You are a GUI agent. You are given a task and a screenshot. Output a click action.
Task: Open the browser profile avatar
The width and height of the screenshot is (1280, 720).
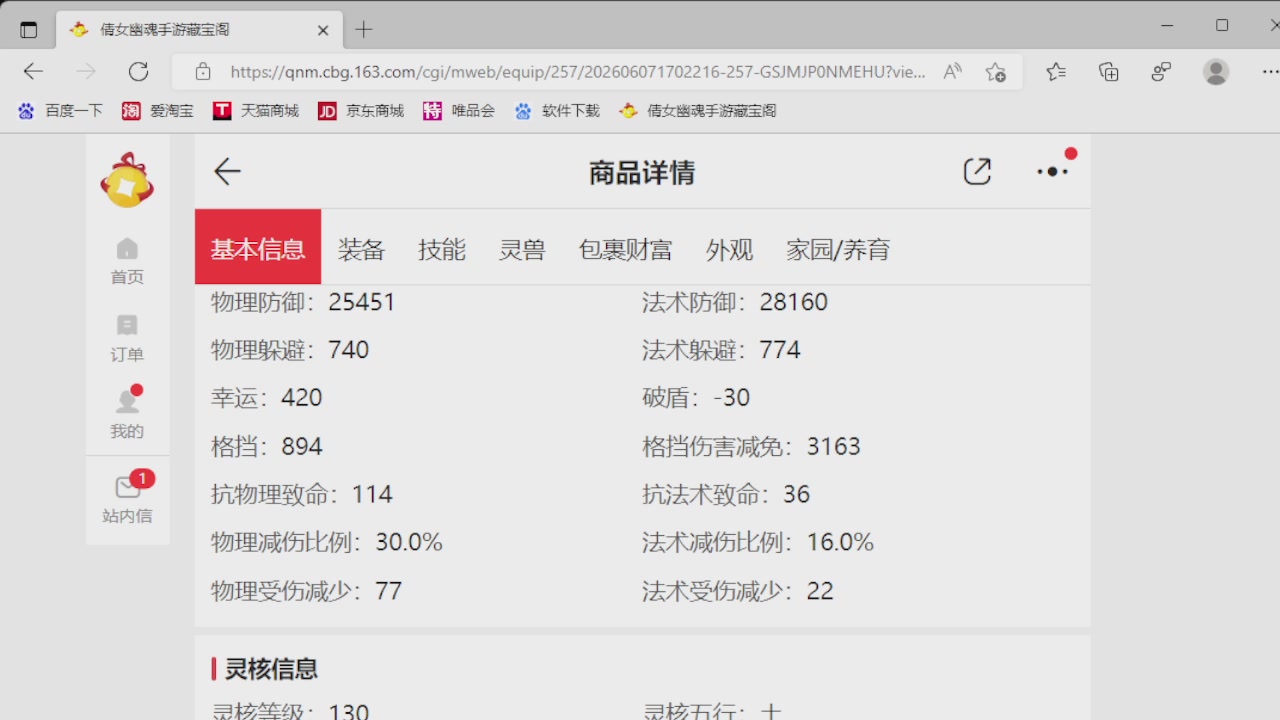[x=1216, y=71]
